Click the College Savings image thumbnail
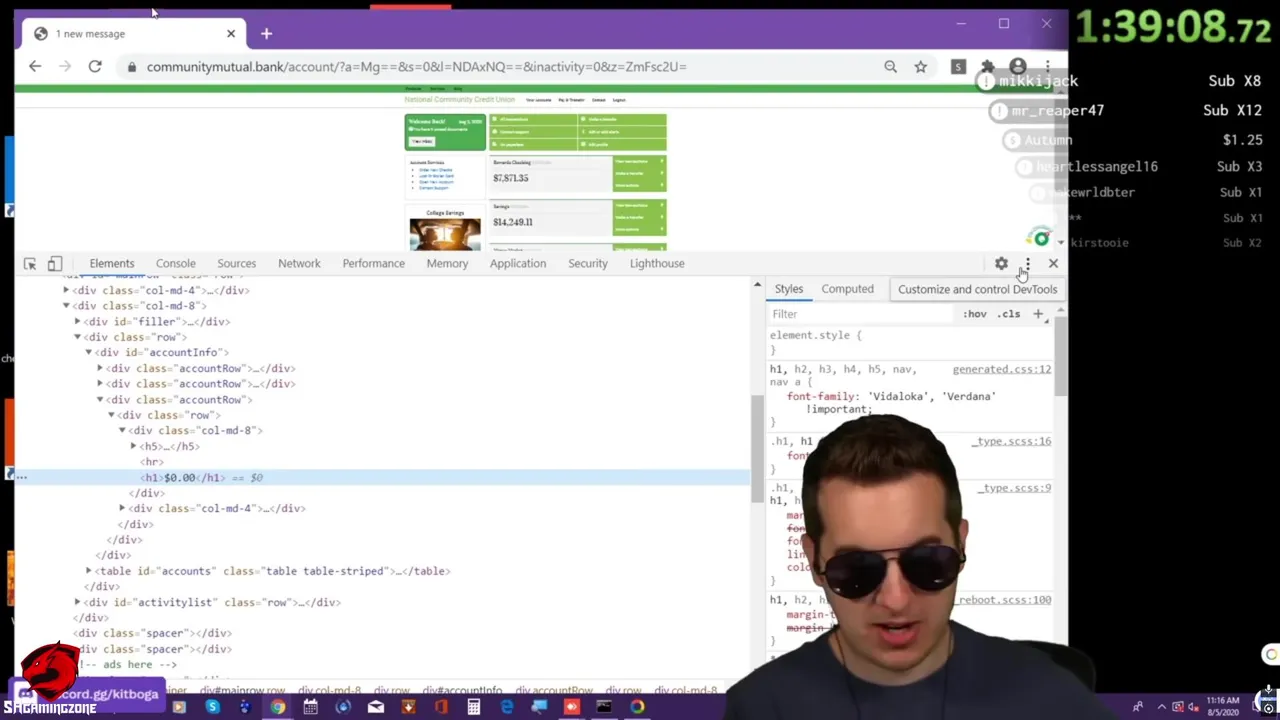 [x=445, y=234]
